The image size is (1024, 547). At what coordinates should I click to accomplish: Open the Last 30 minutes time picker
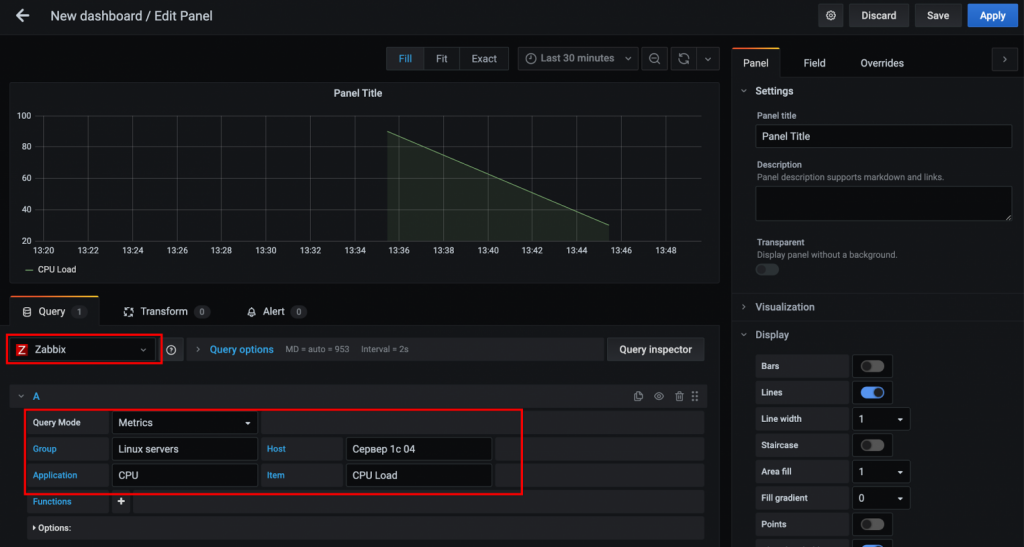[578, 59]
